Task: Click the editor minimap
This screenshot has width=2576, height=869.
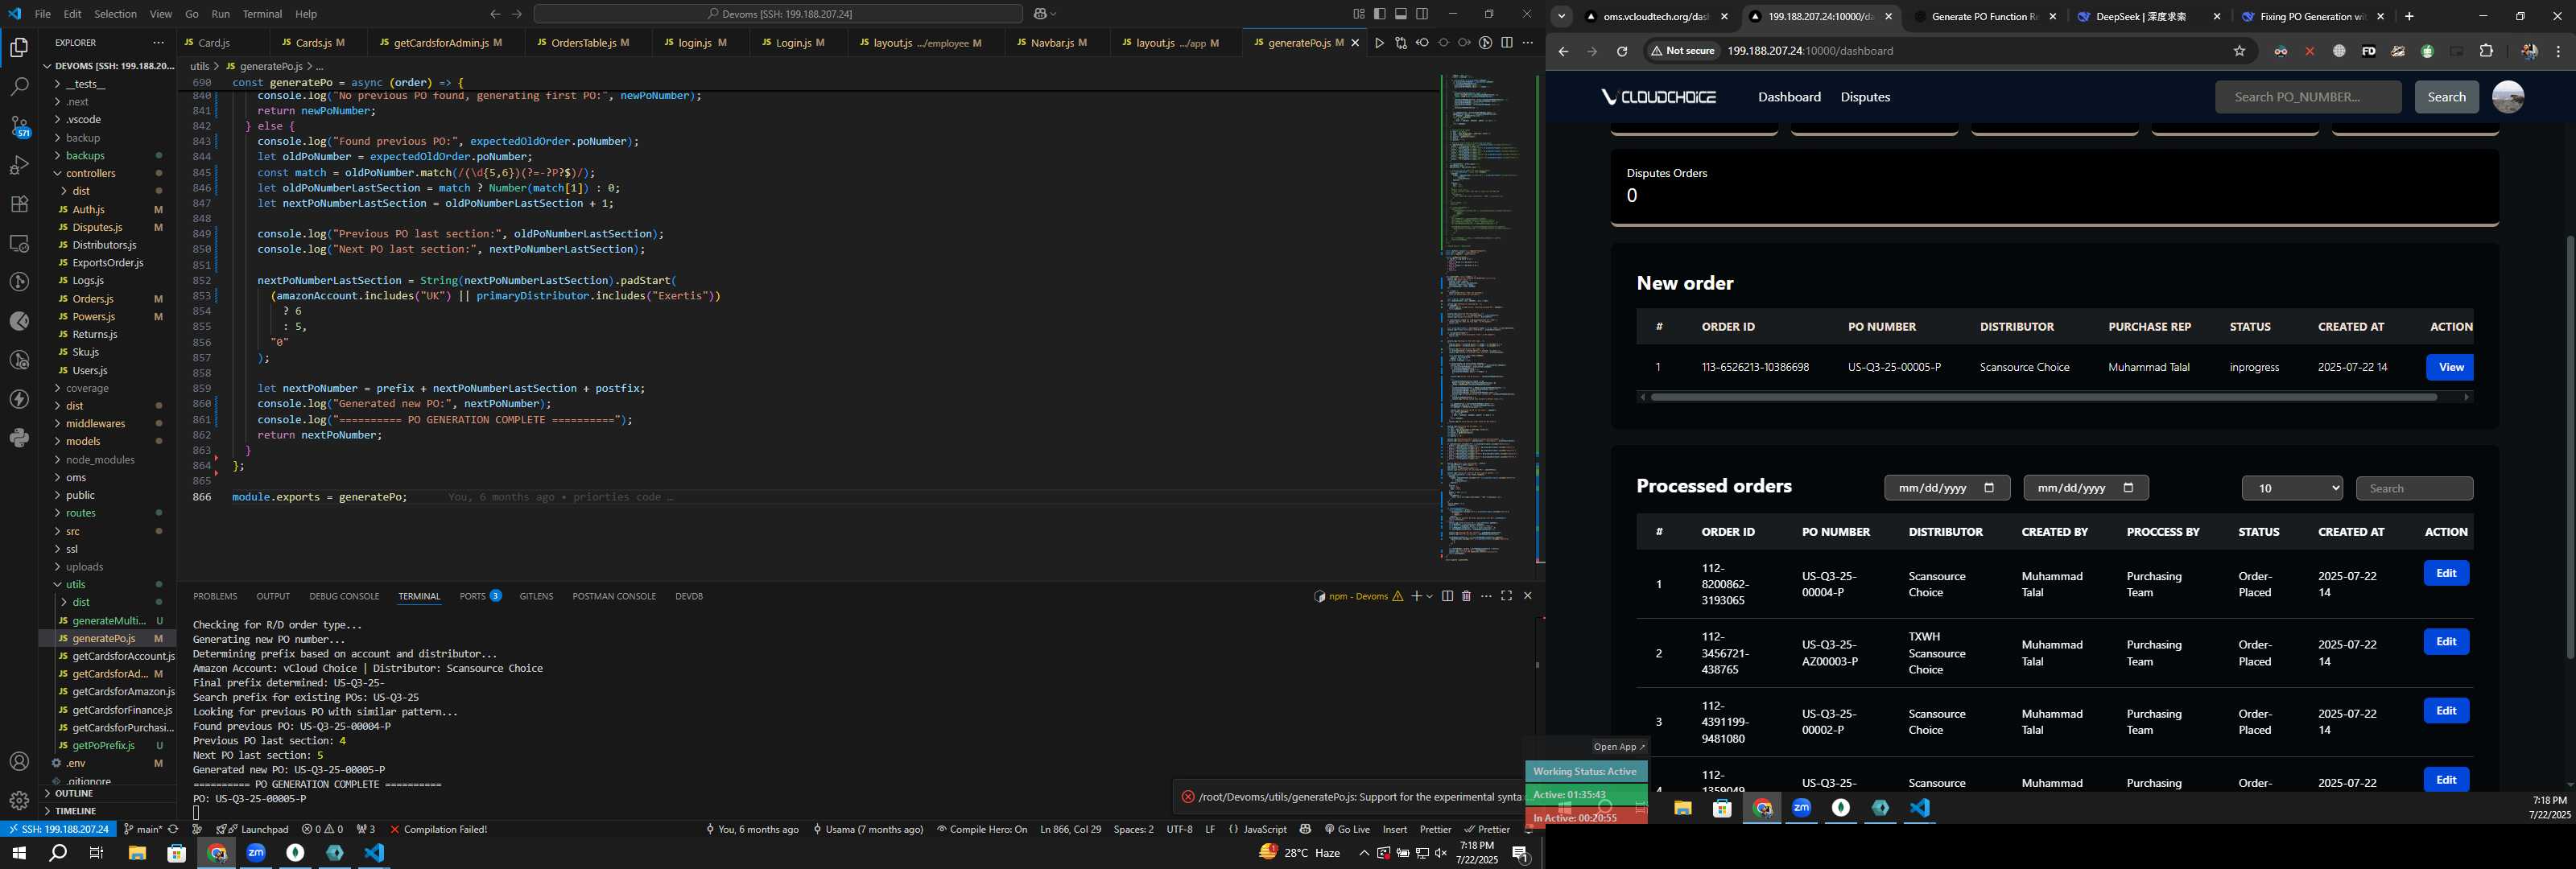Action: tap(1486, 318)
